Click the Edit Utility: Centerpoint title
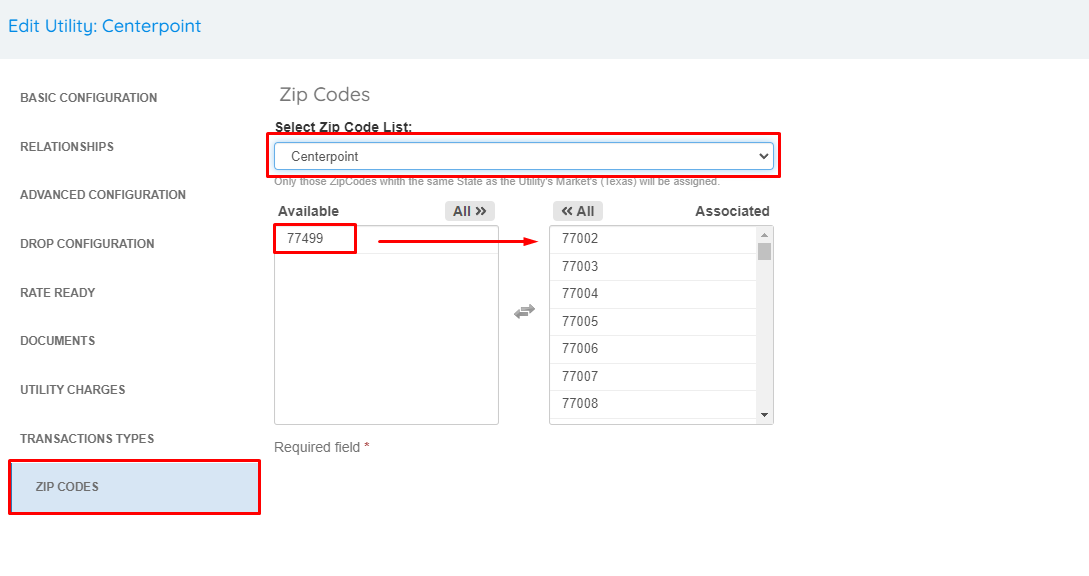 pos(104,26)
